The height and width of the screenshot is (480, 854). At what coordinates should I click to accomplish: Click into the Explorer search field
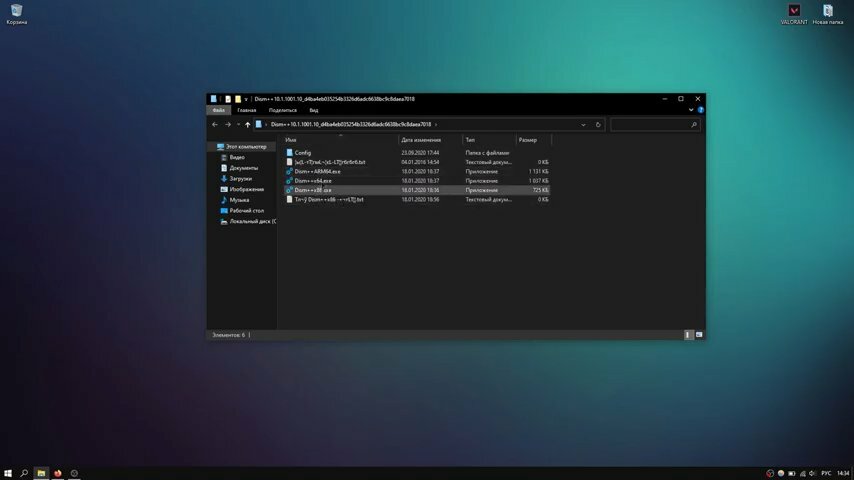pos(649,125)
